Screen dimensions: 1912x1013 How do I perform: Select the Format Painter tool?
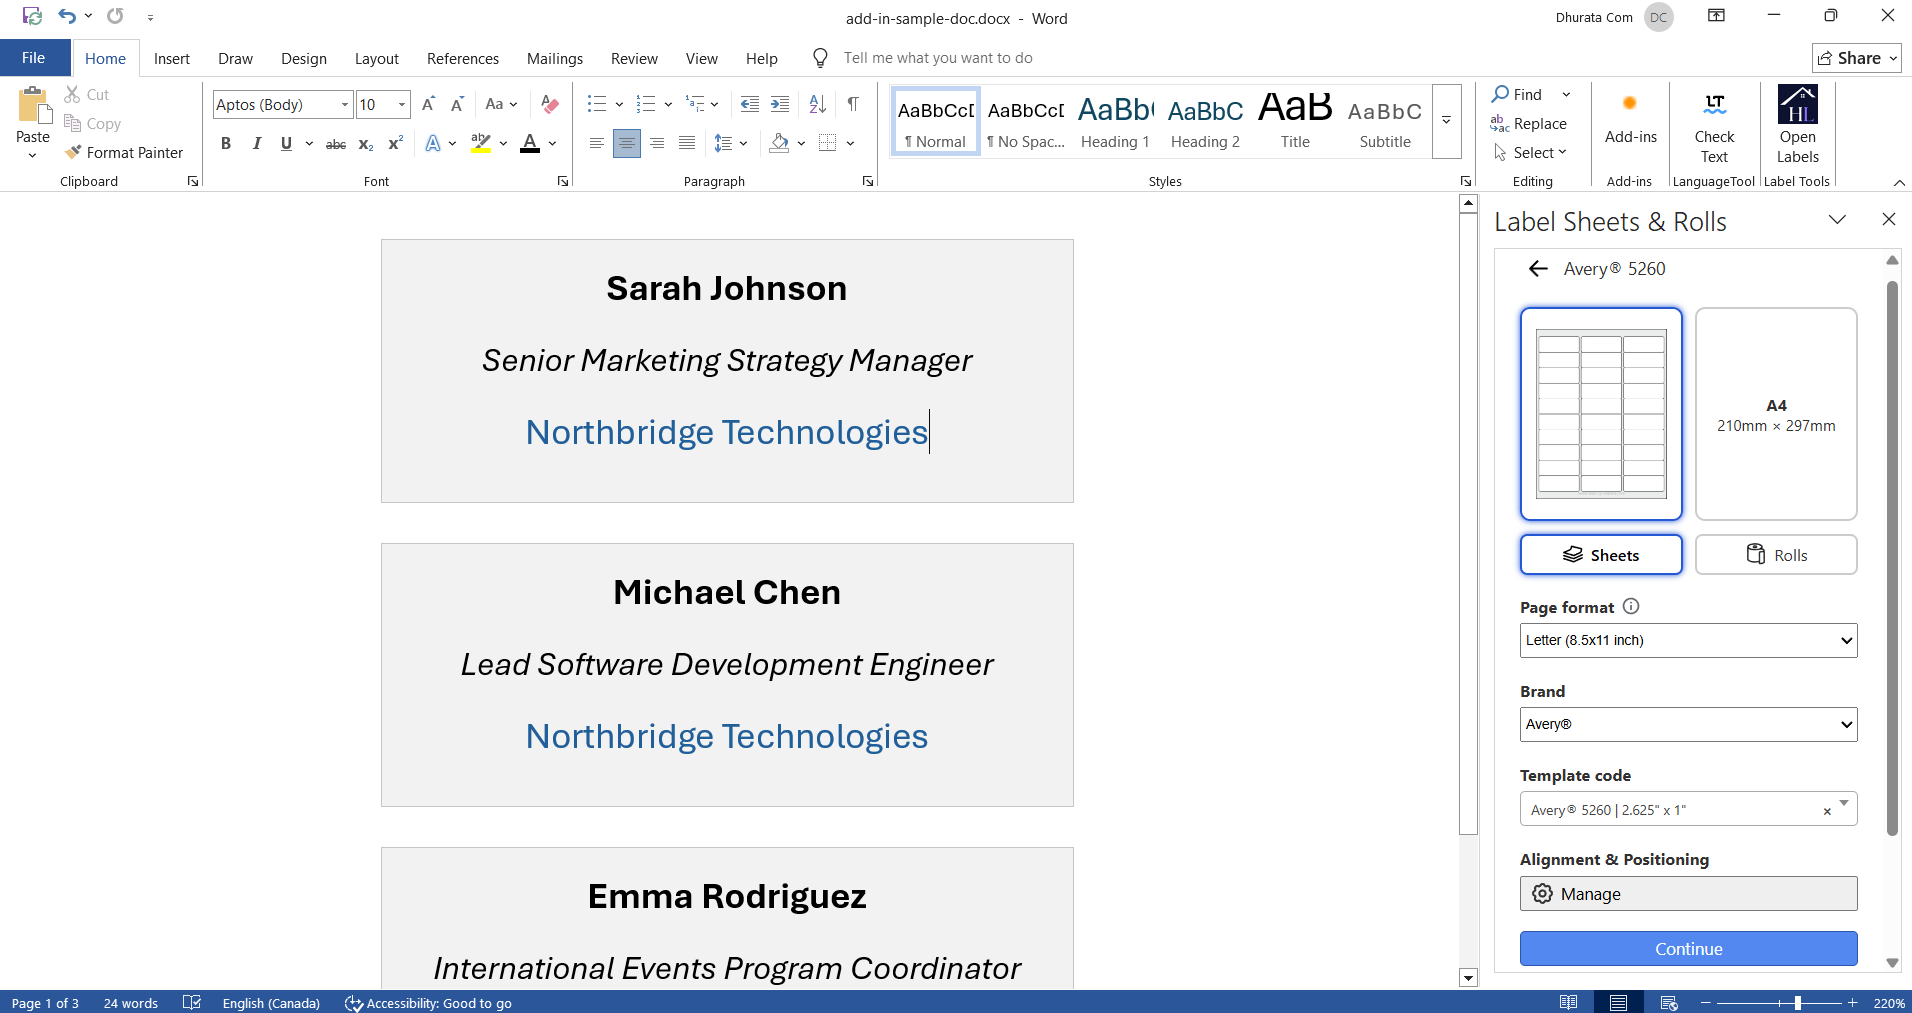(x=124, y=152)
